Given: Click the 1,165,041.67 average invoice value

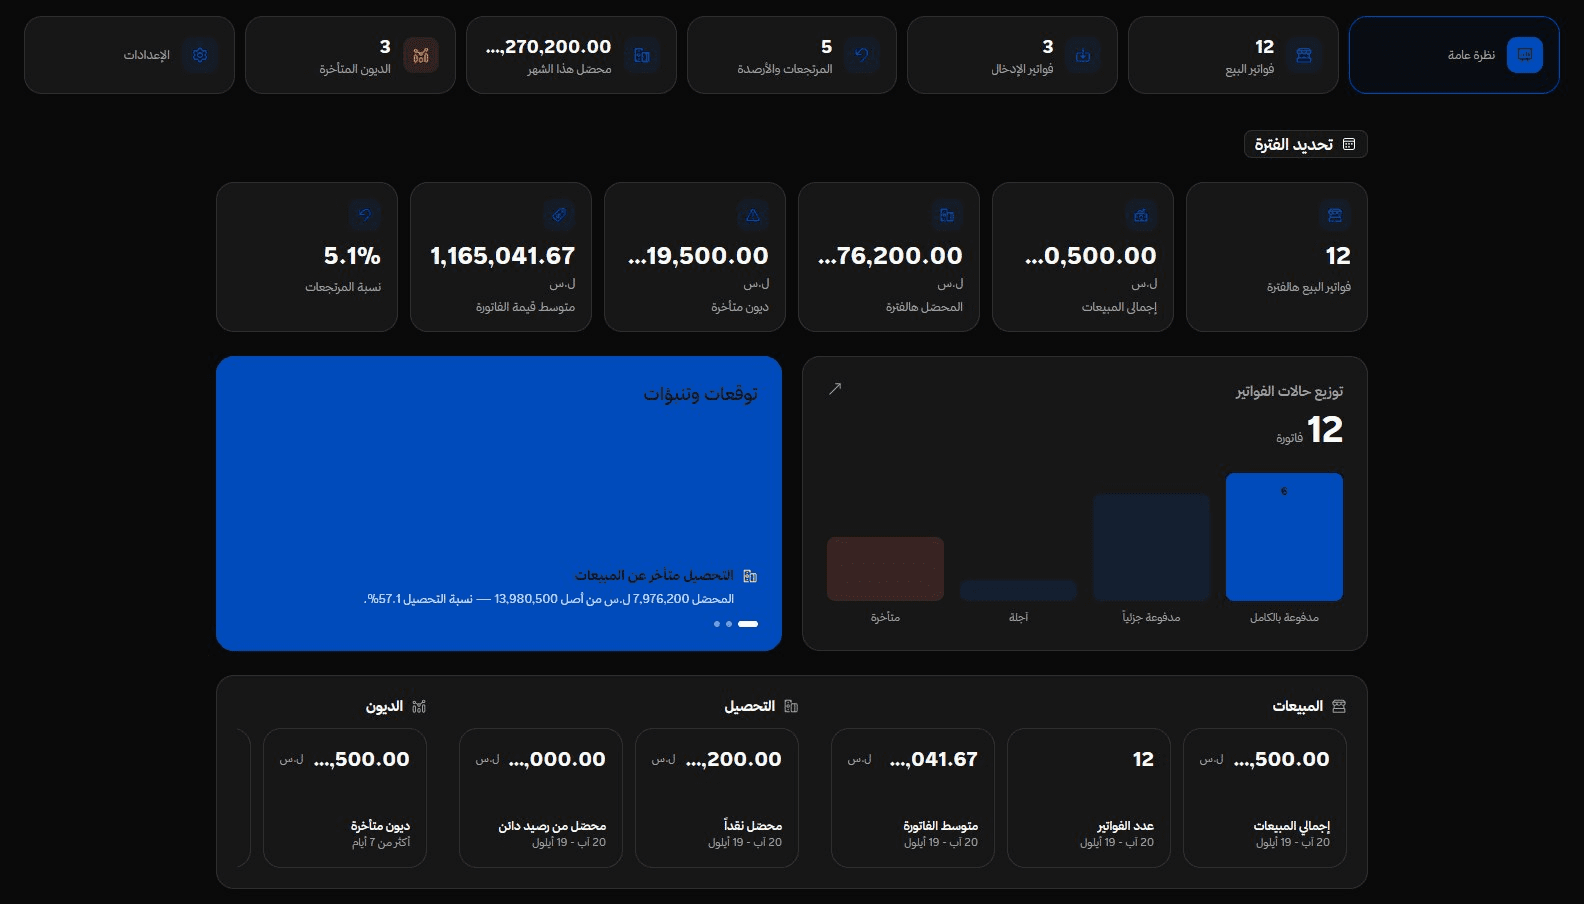Looking at the screenshot, I should click(x=503, y=256).
